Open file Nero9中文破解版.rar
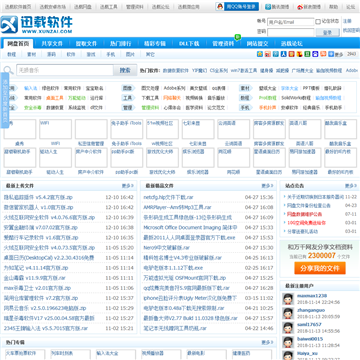The height and width of the screenshot is (360, 360). [x=166, y=248]
